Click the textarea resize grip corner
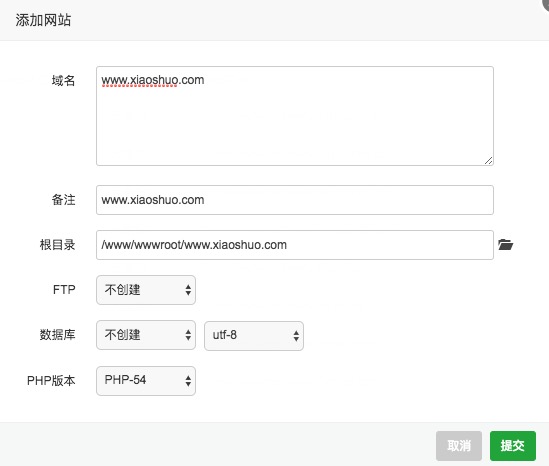 489,161
